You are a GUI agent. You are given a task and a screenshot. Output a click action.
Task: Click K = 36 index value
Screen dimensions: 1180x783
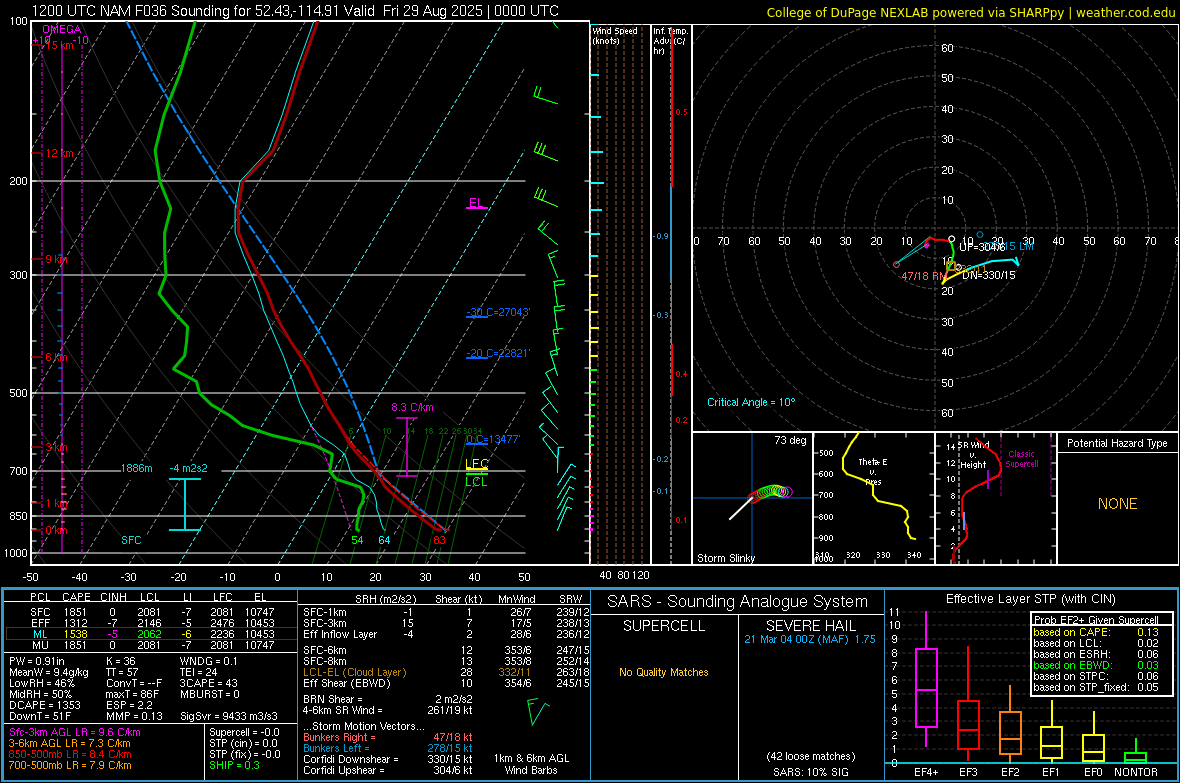pyautogui.click(x=121, y=661)
